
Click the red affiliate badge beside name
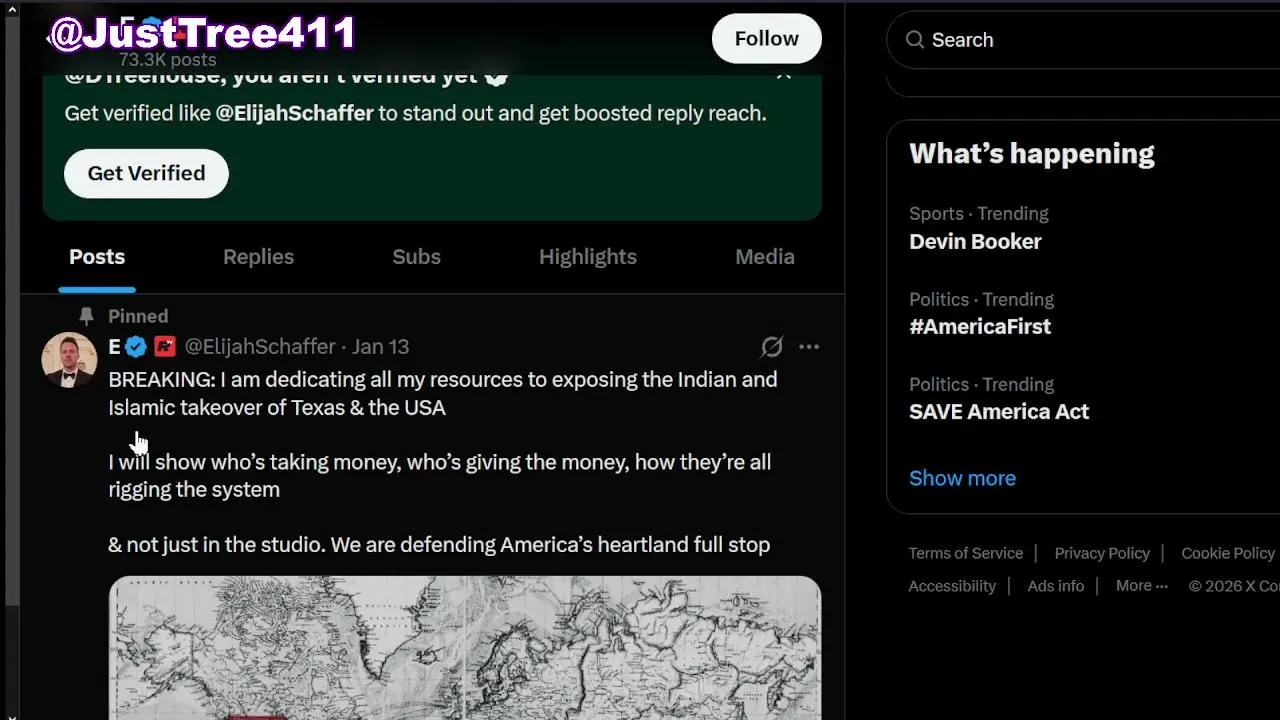pos(165,347)
